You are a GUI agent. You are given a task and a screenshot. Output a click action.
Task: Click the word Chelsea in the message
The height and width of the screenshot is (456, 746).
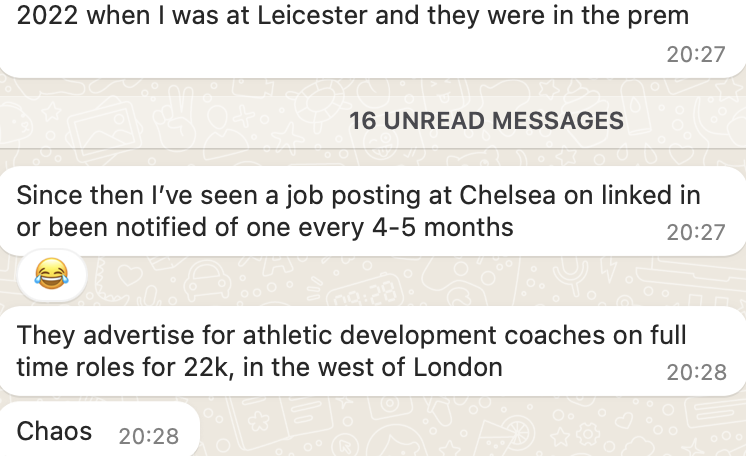(x=507, y=195)
